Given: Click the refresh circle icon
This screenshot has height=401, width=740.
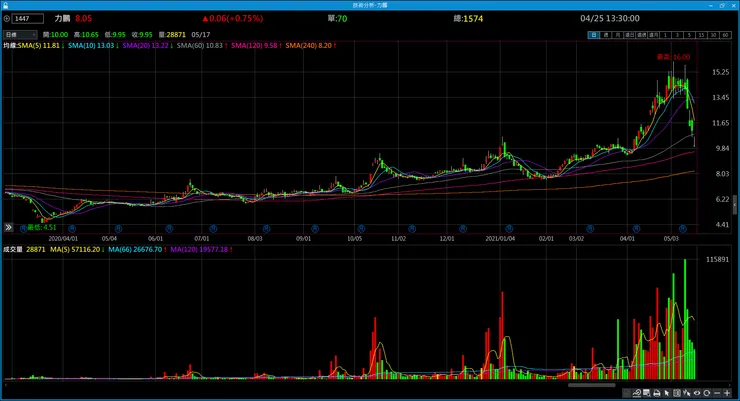Looking at the screenshot, I should [x=706, y=393].
